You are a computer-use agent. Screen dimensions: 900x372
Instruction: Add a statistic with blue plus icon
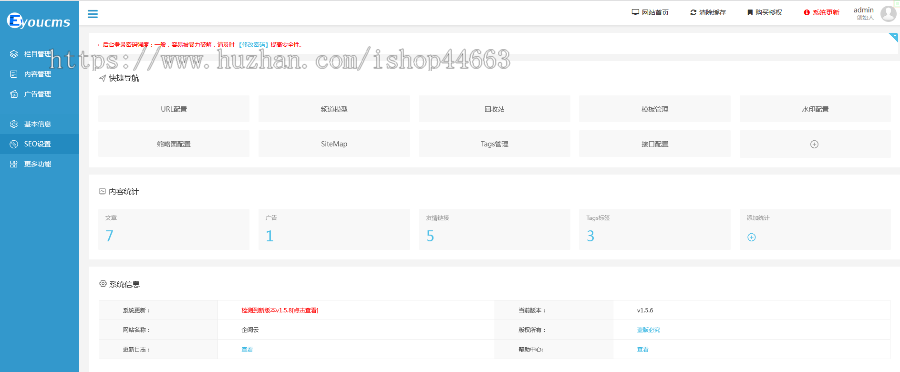coord(751,237)
